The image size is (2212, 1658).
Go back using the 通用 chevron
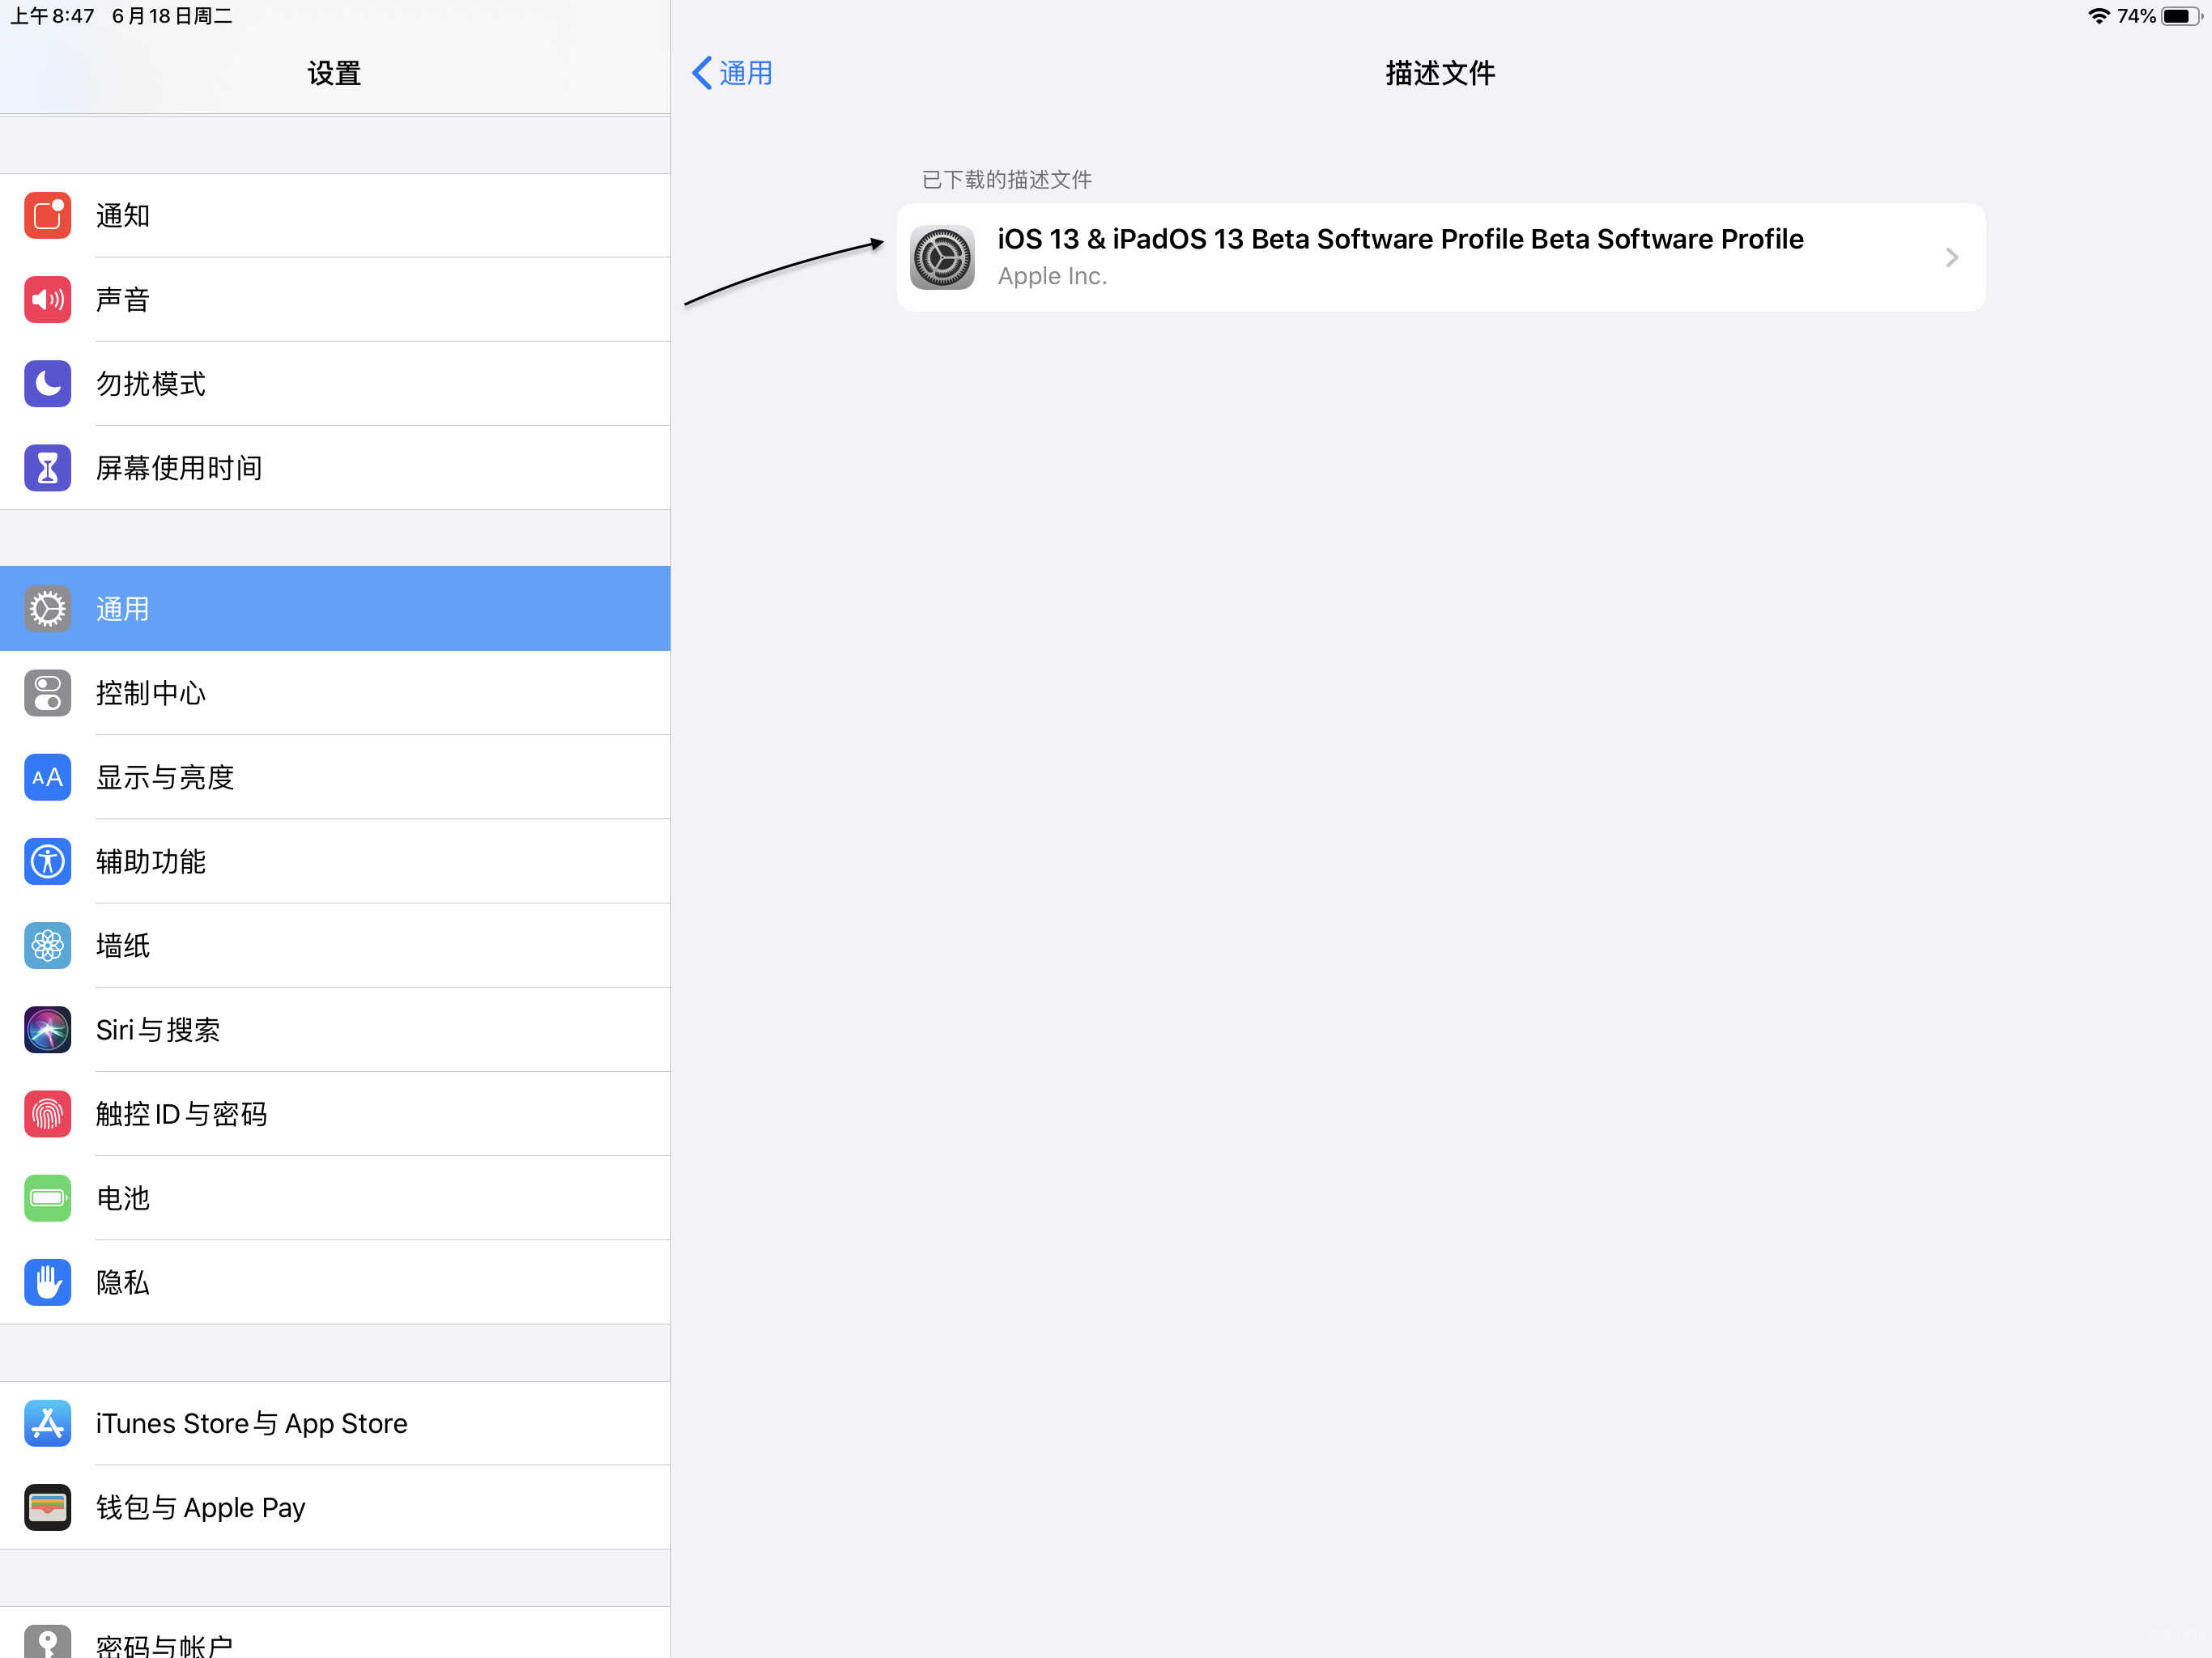[x=732, y=73]
